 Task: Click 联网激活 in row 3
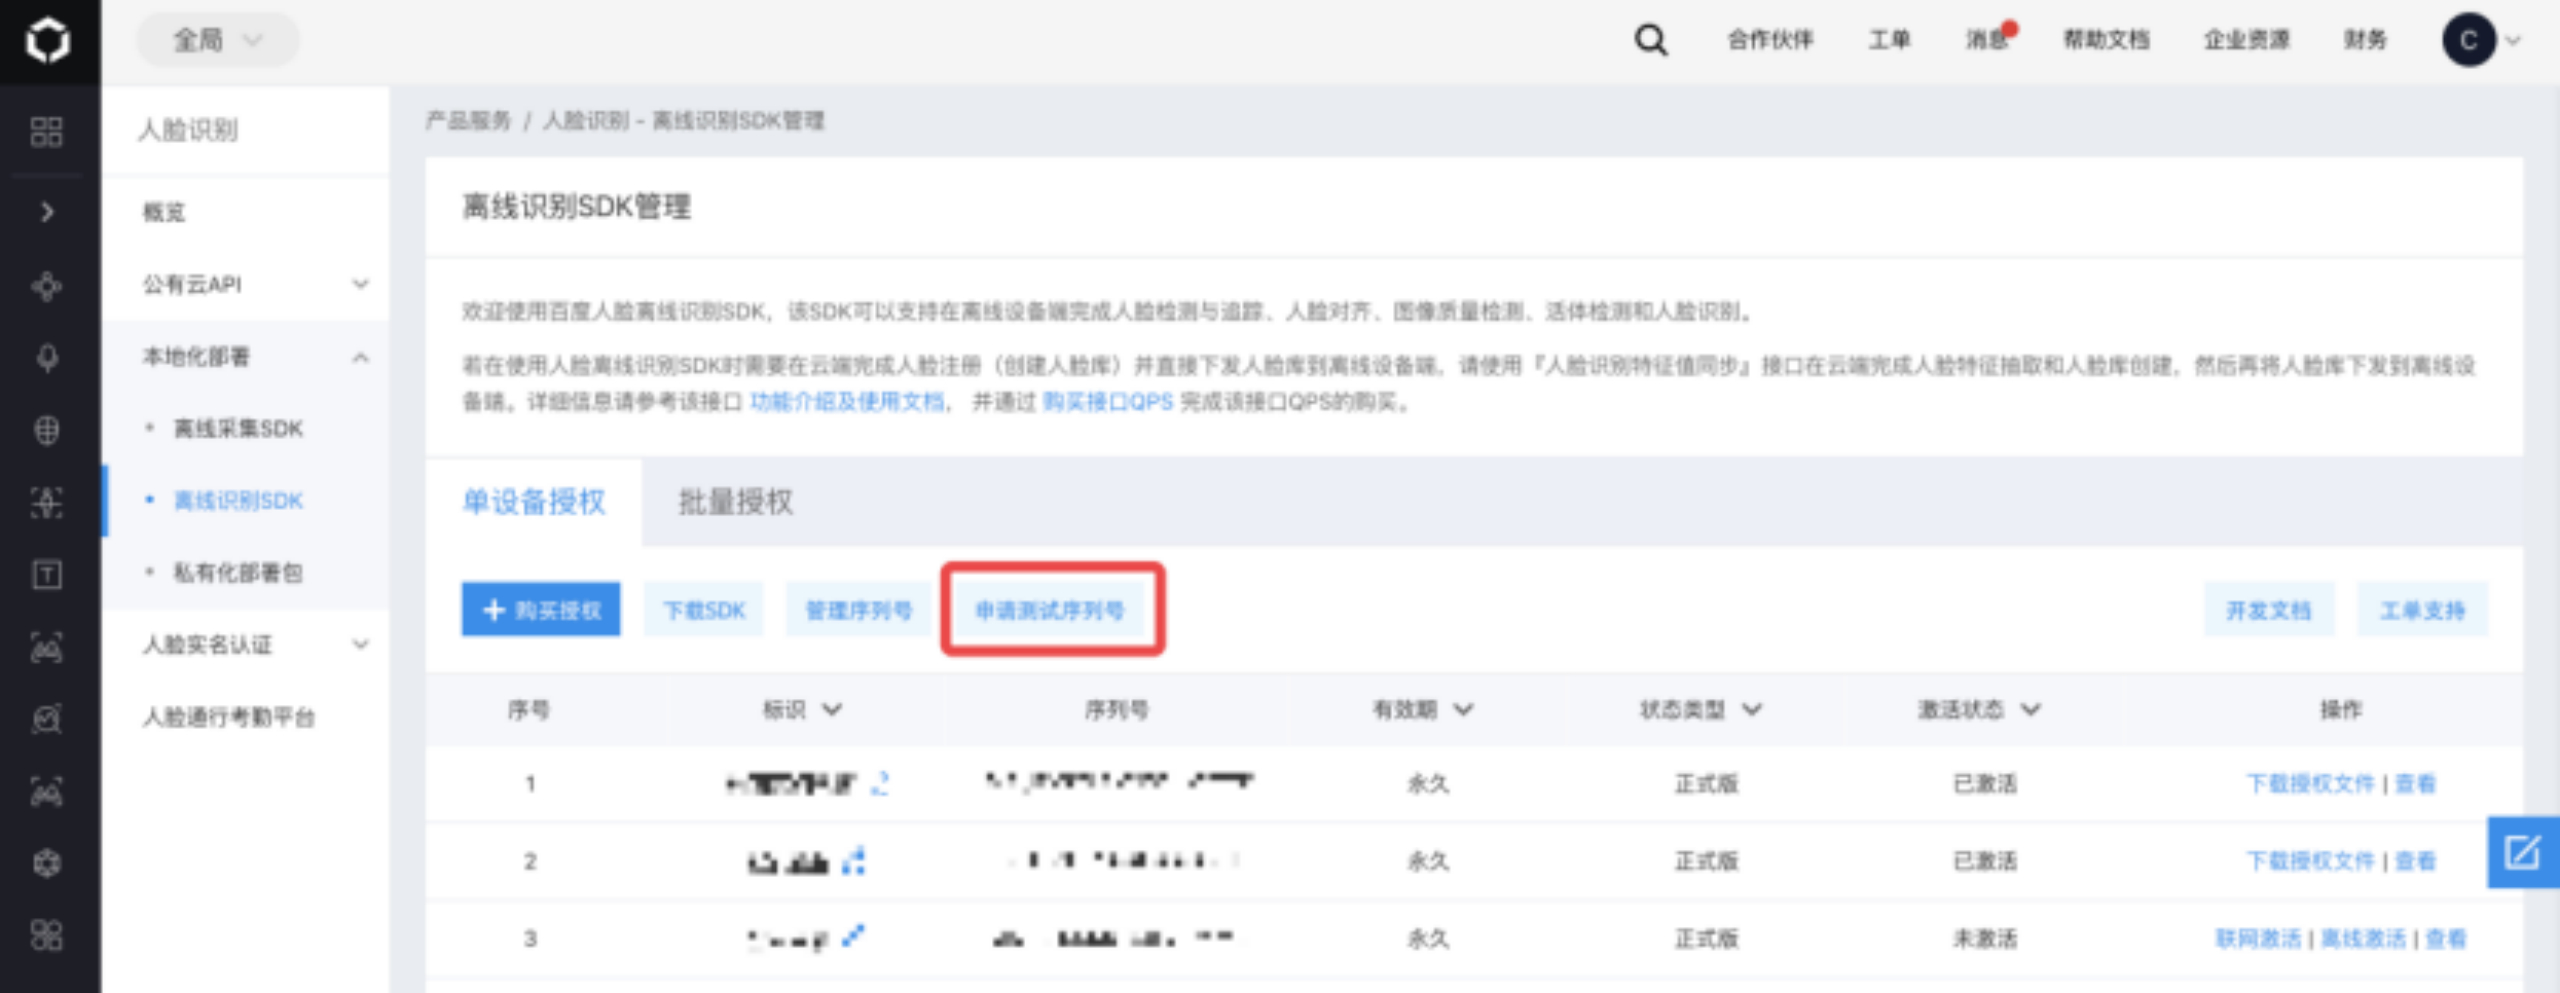pos(2258,938)
